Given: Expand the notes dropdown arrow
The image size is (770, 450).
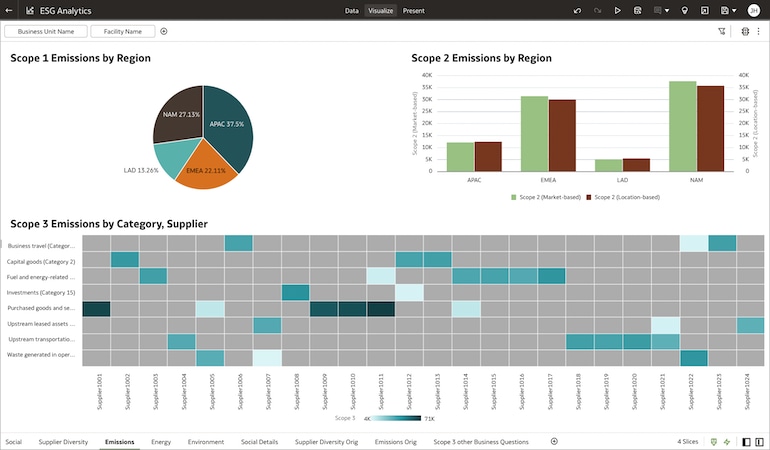Looking at the screenshot, I should point(667,10).
